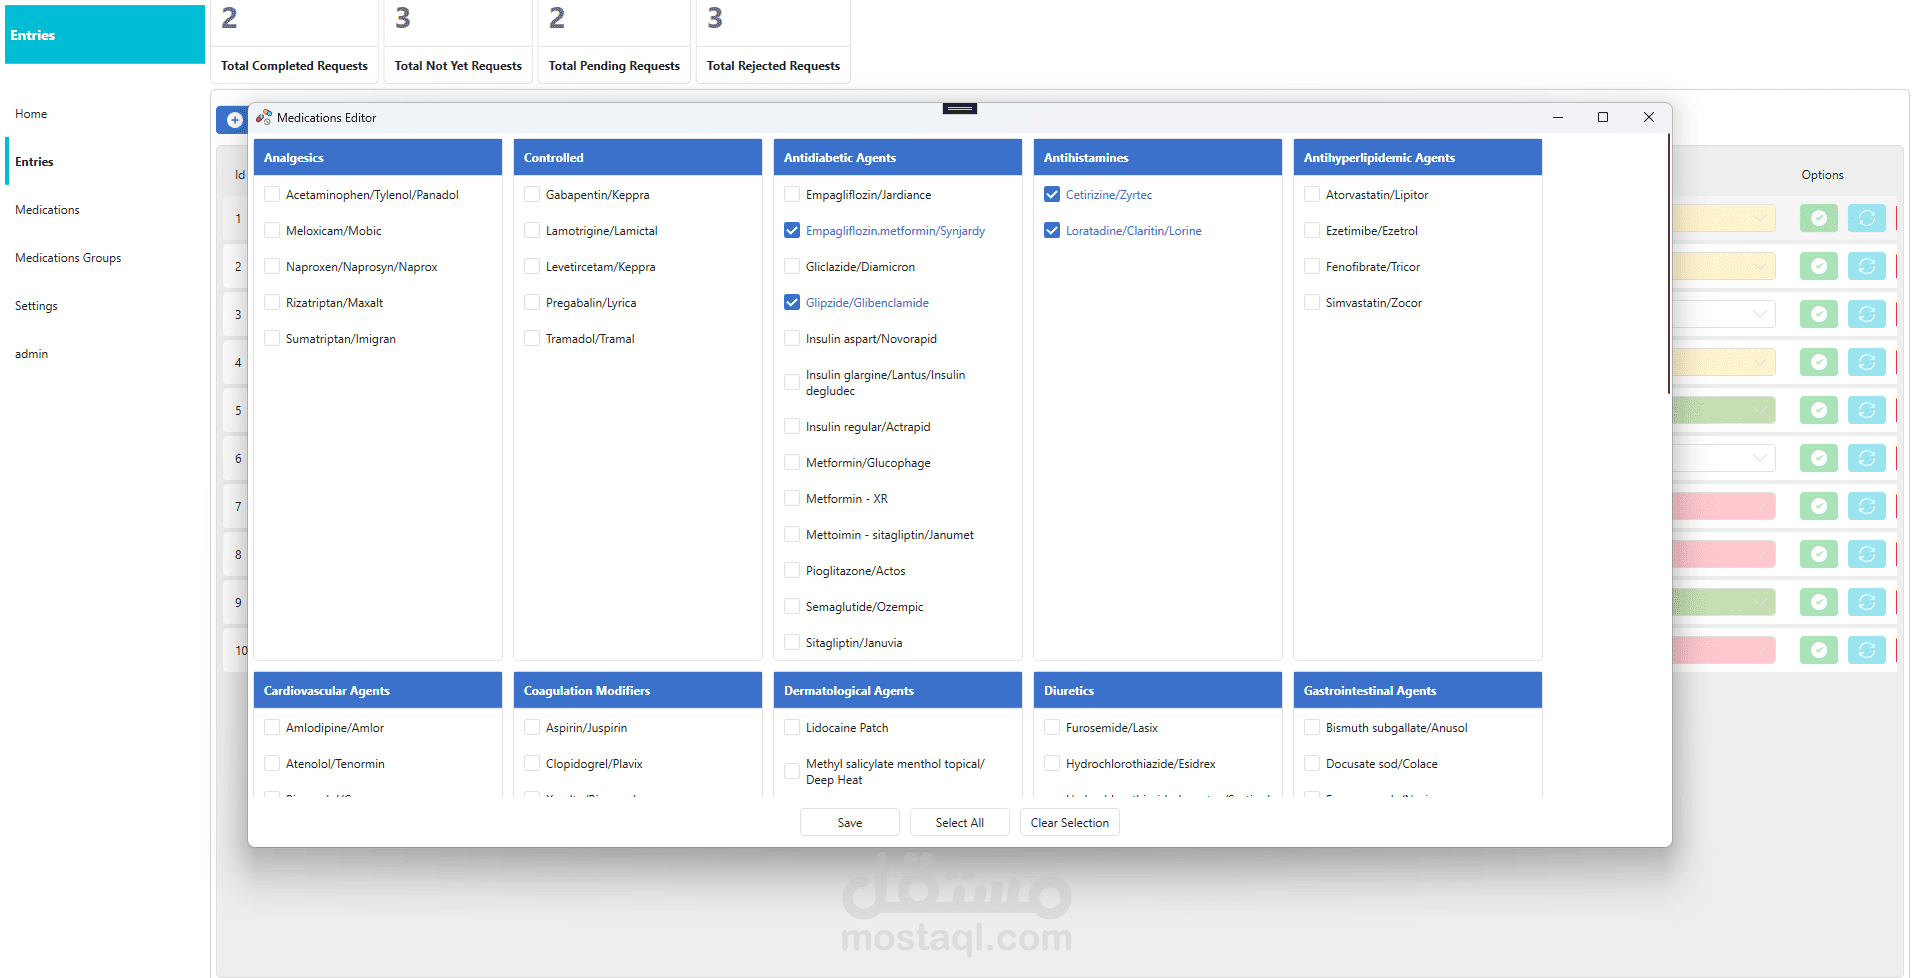Open the yellow status dropdown in row 1
The width and height of the screenshot is (1914, 978).
(x=1724, y=218)
